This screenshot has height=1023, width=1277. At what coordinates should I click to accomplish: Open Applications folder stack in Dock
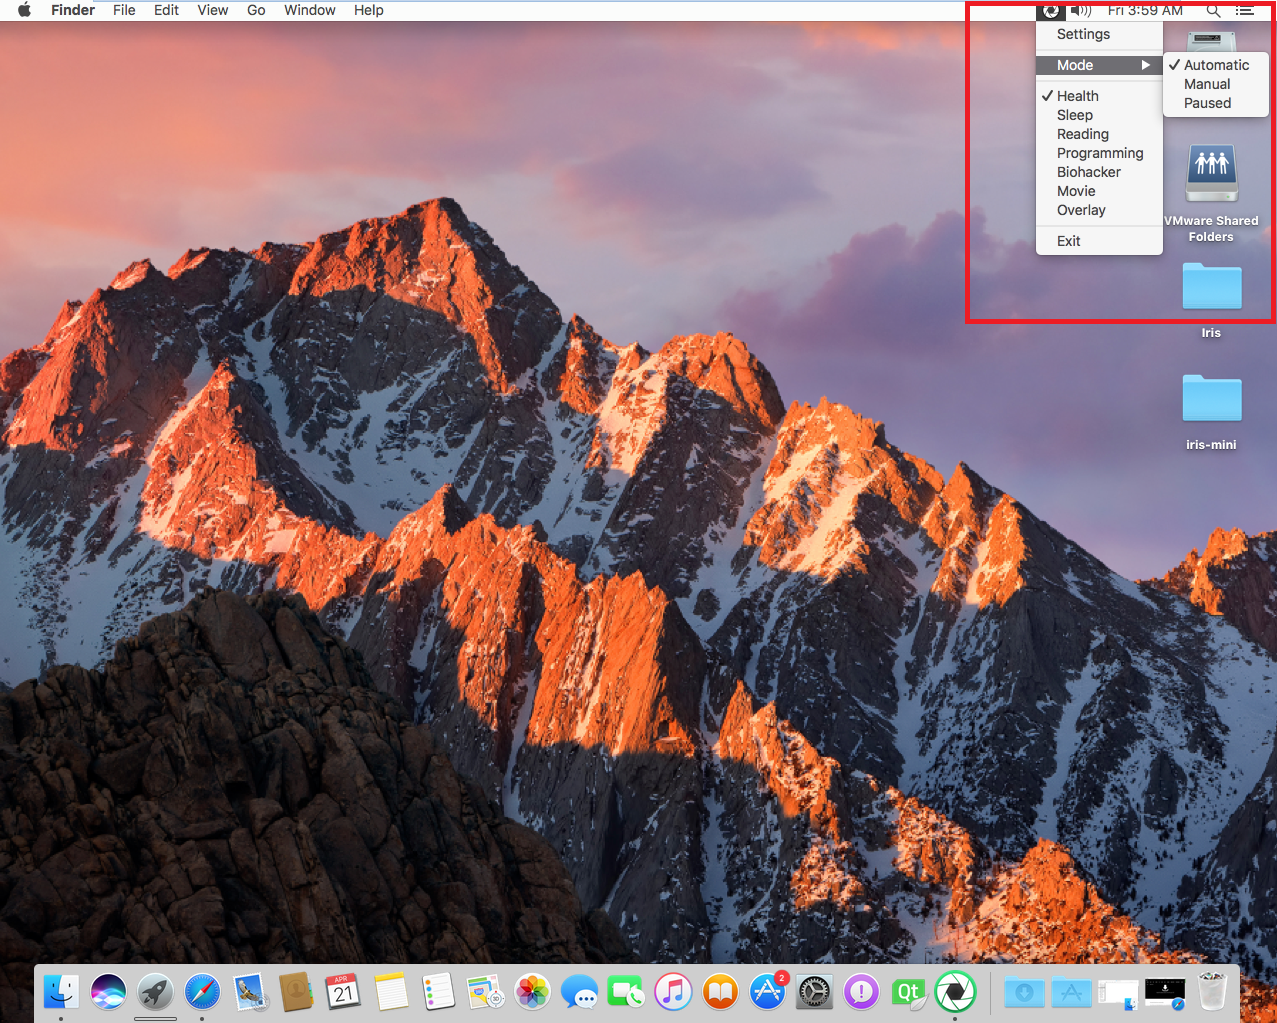point(1071,992)
